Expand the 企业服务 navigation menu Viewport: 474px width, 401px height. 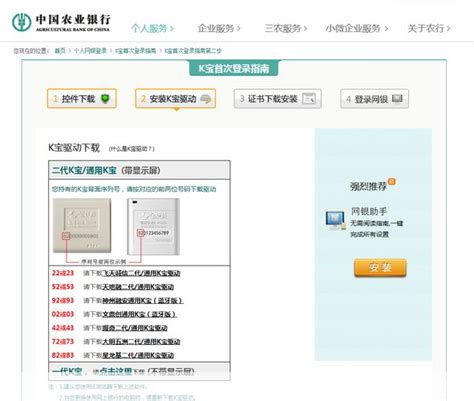point(219,28)
